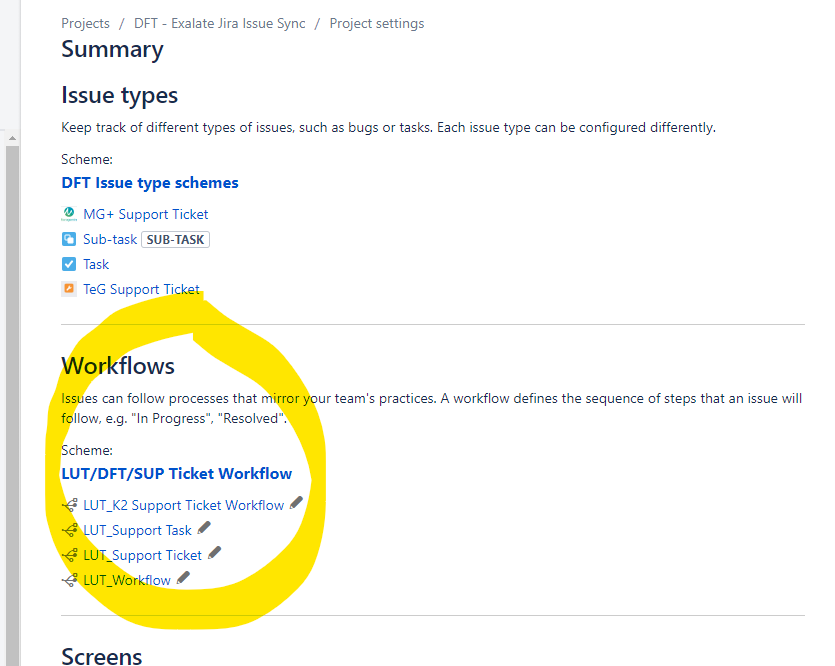
Task: Edit LUT_K2 Support Ticket Workflow pencil icon
Action: tap(296, 503)
